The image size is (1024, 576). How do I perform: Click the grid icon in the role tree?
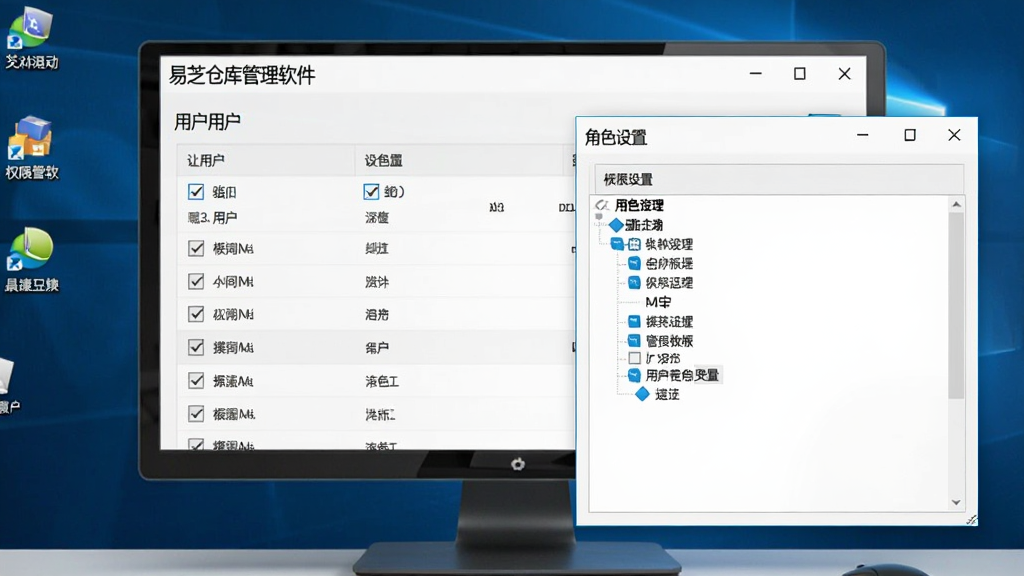(634, 244)
